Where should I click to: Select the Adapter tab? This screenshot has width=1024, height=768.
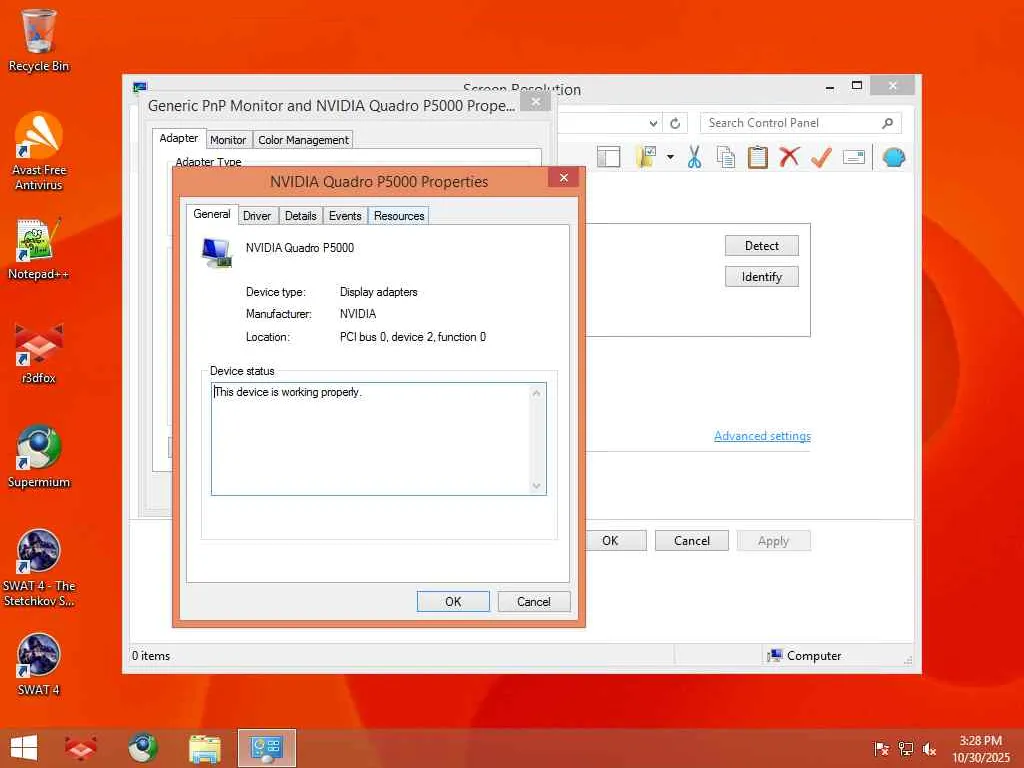click(x=179, y=138)
